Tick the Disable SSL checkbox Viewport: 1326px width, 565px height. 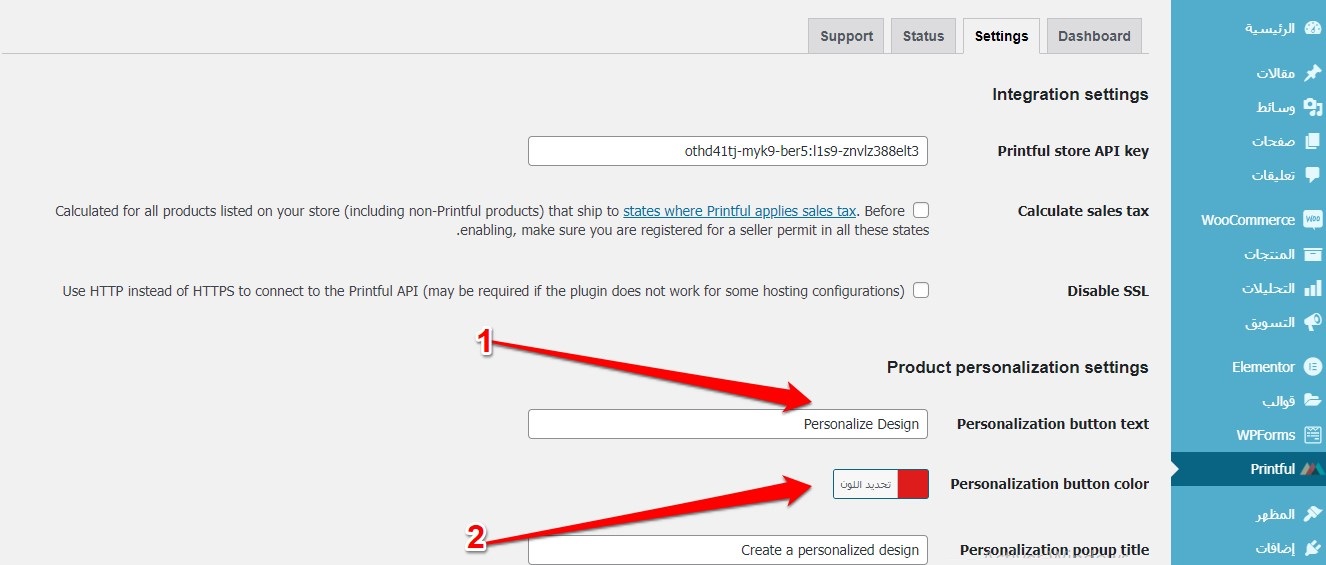[x=921, y=290]
